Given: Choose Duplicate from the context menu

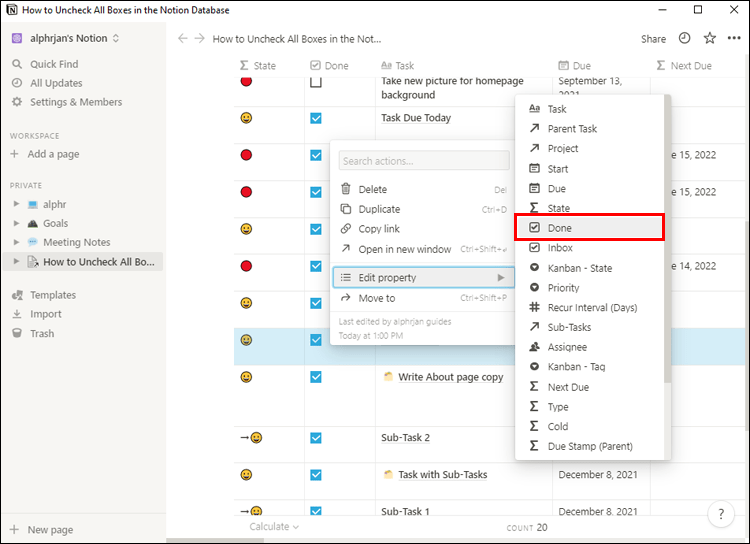Looking at the screenshot, I should [379, 209].
